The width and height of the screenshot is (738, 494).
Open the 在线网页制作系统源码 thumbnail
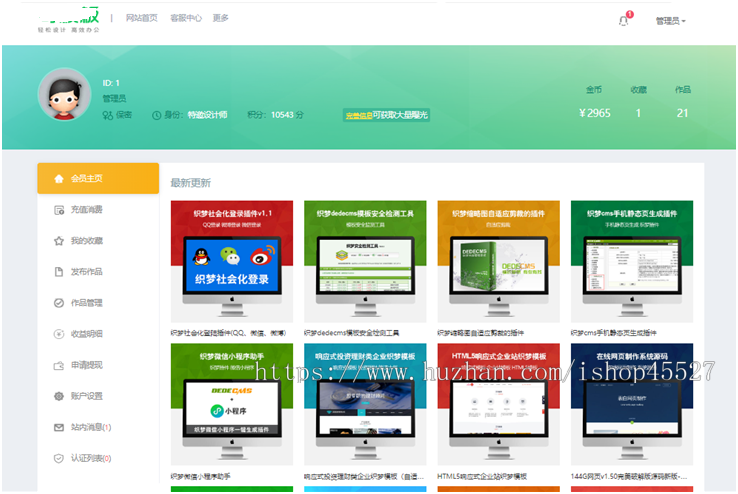tap(632, 404)
